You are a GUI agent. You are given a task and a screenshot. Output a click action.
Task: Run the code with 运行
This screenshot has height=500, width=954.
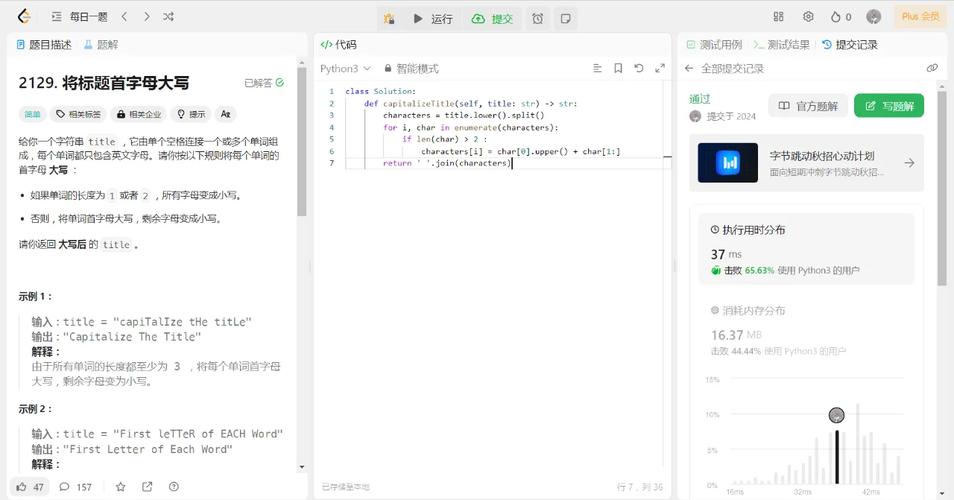(433, 19)
